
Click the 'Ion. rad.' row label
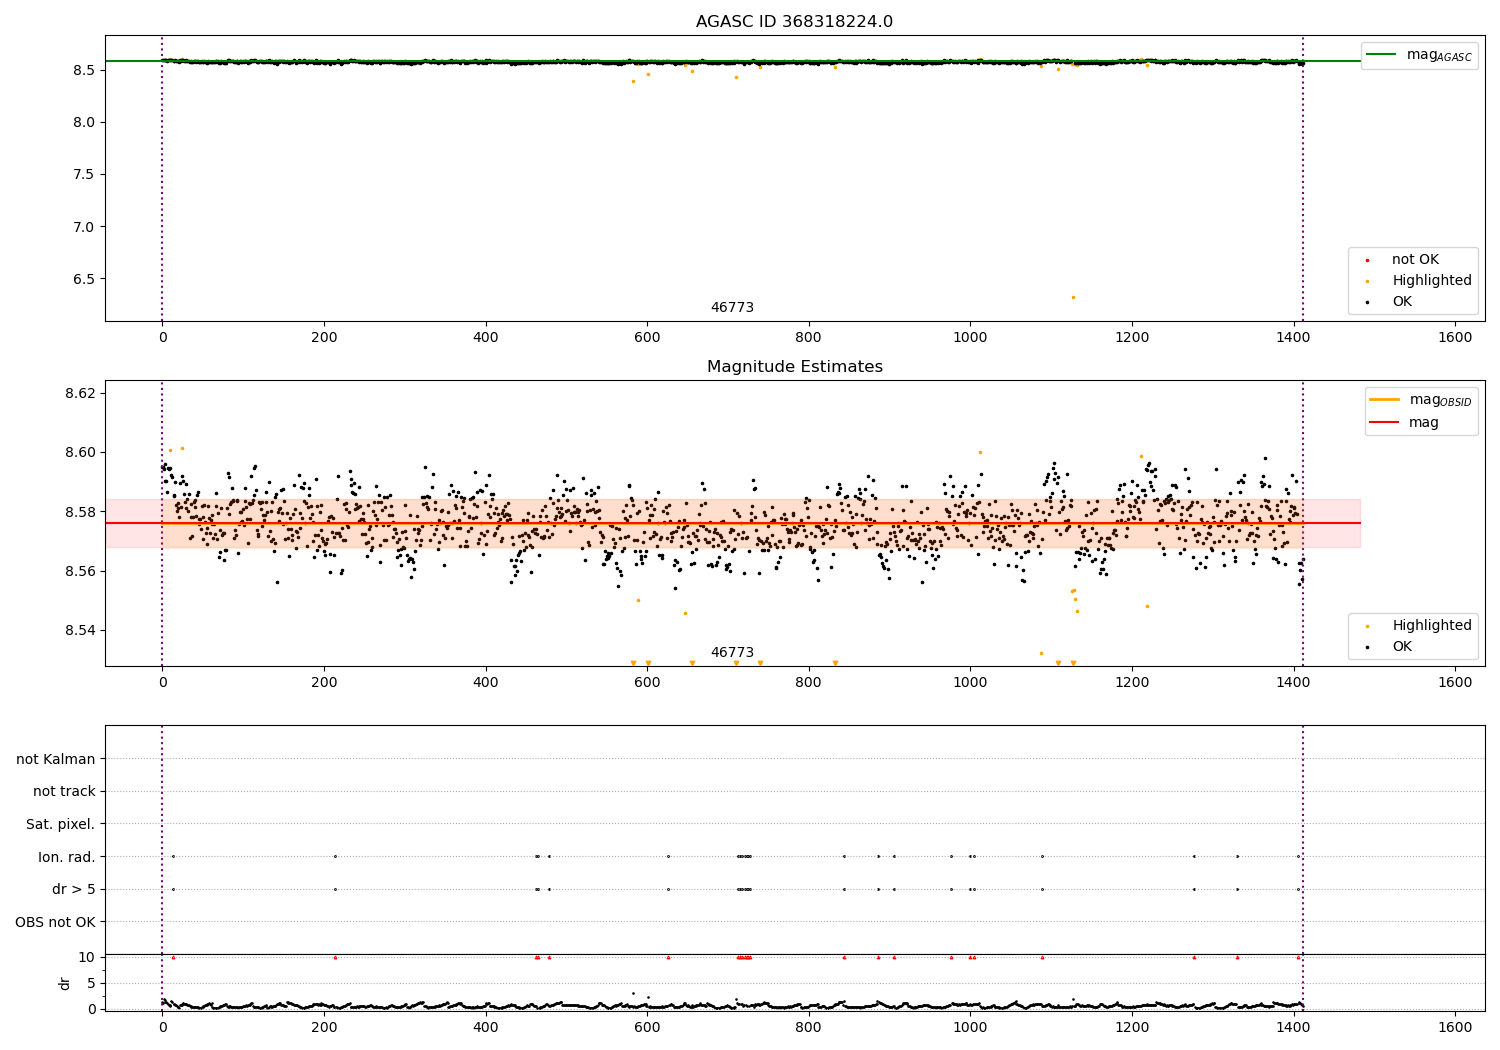[67, 857]
